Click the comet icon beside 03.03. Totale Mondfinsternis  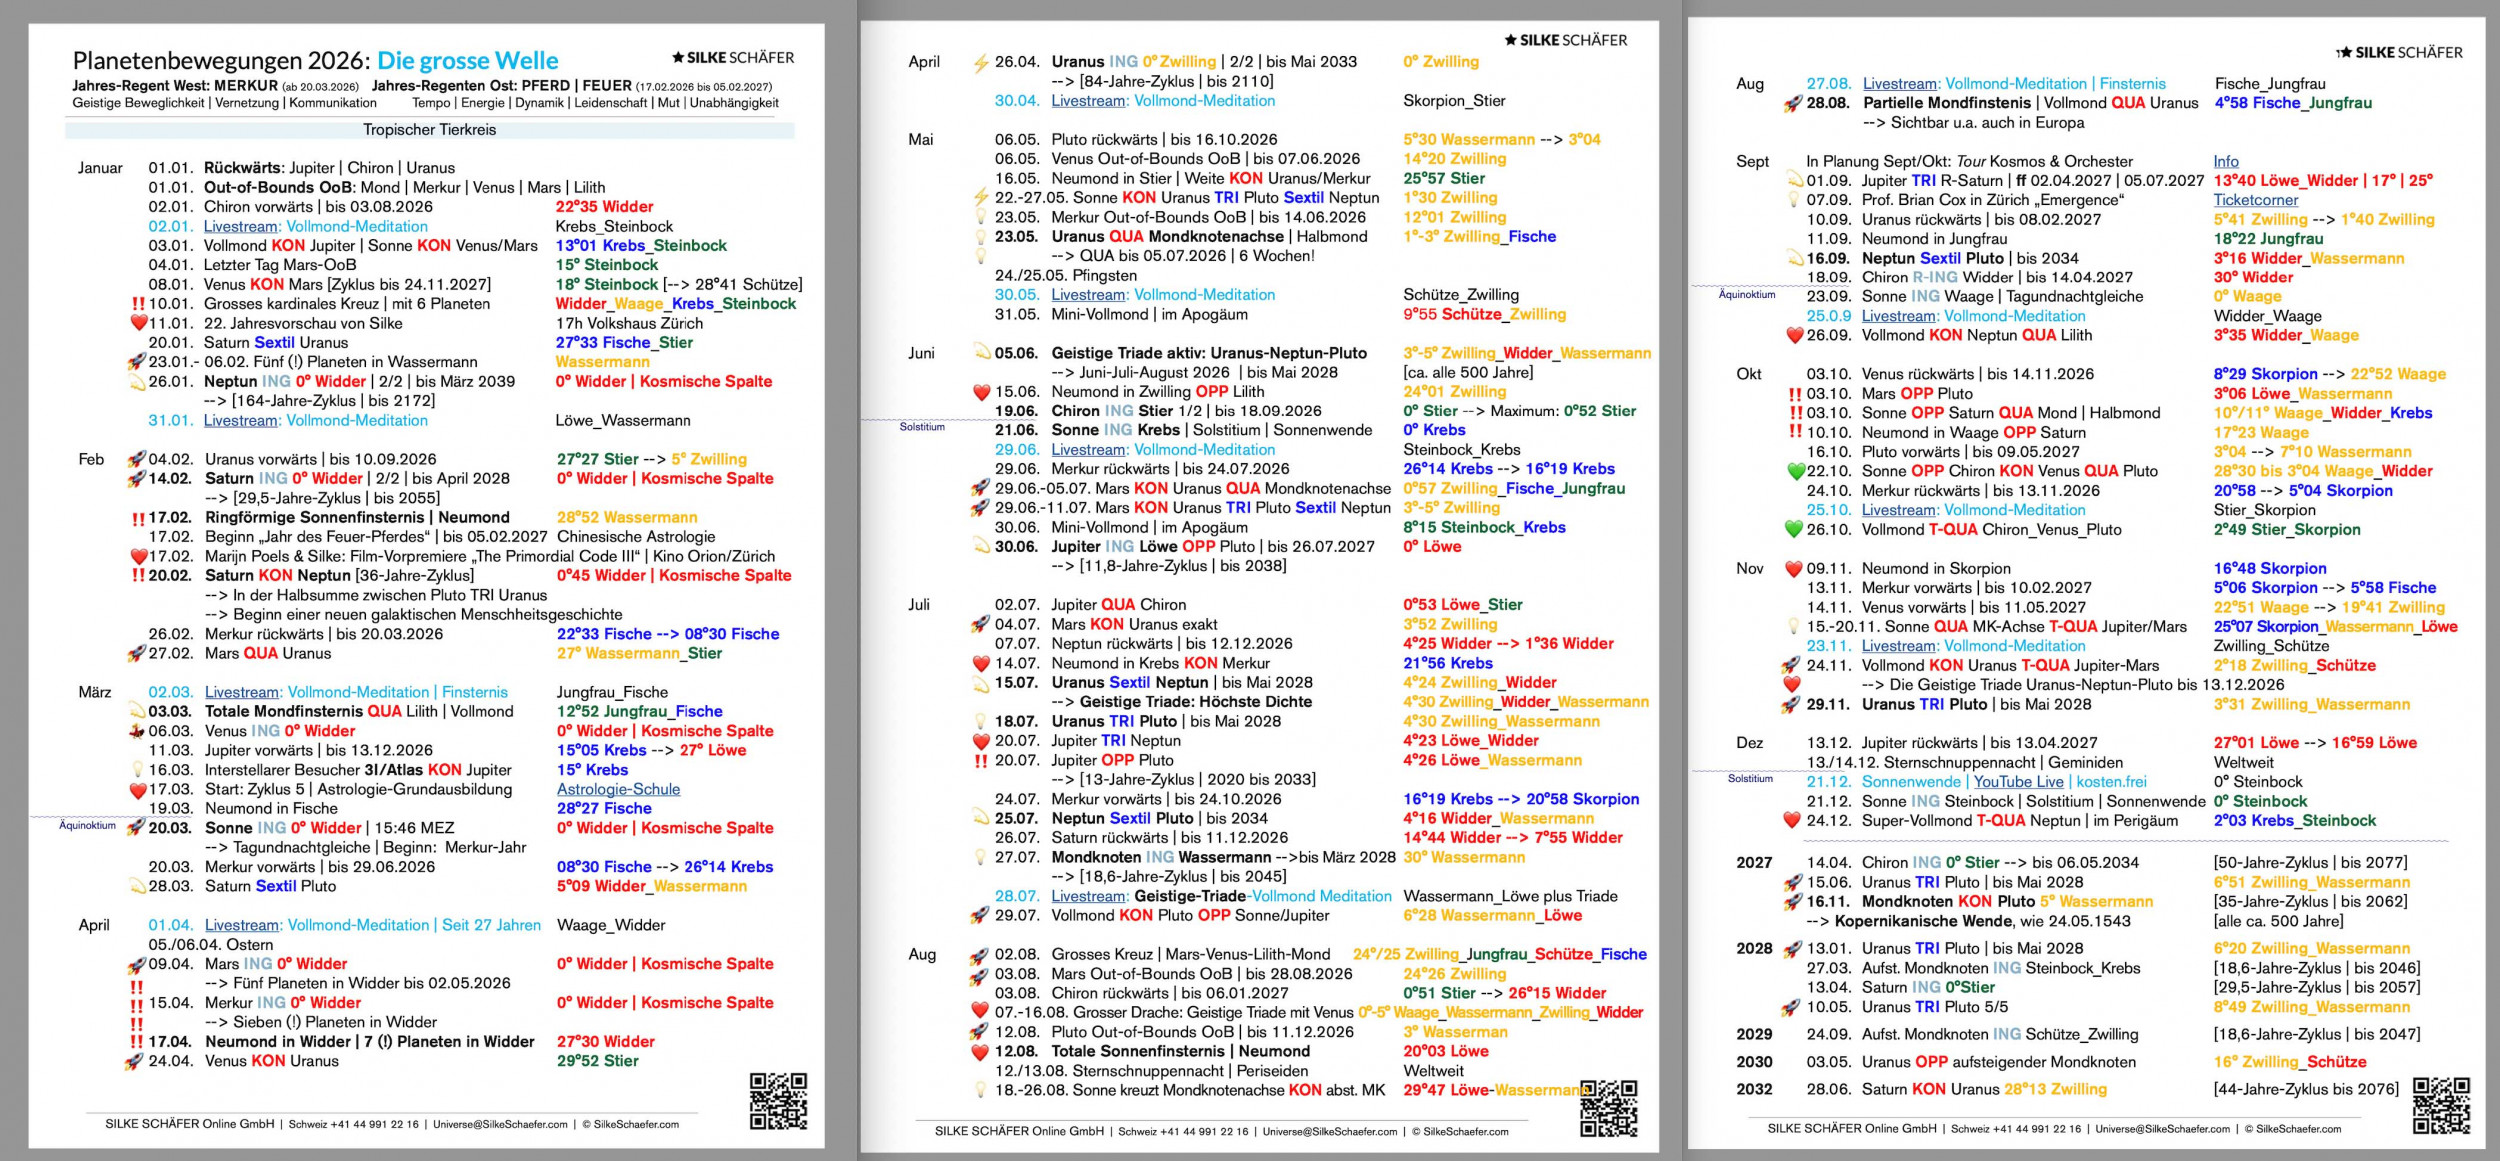click(137, 711)
